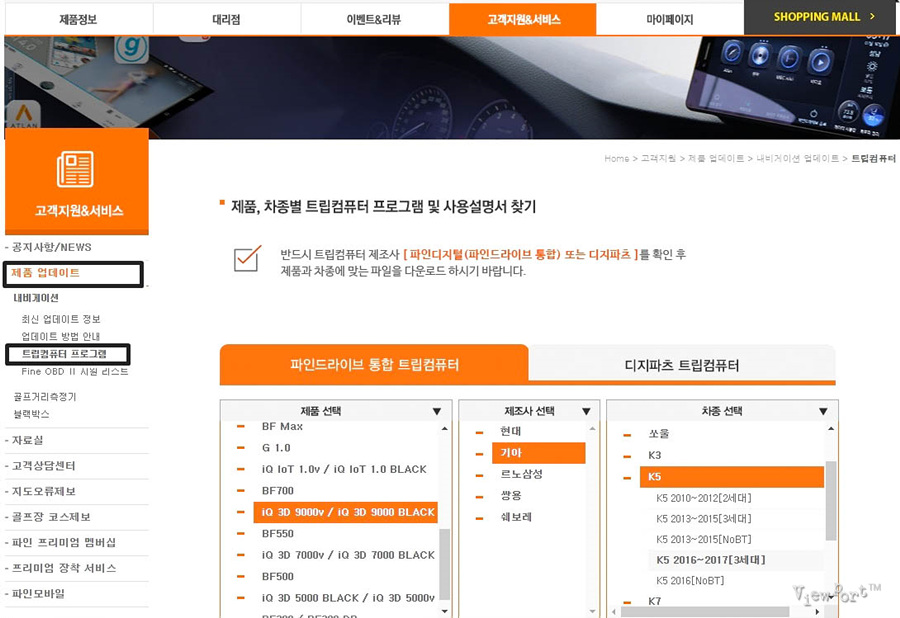Select K5 2010~2012[2세대]
This screenshot has height=618, width=900.
(704, 498)
